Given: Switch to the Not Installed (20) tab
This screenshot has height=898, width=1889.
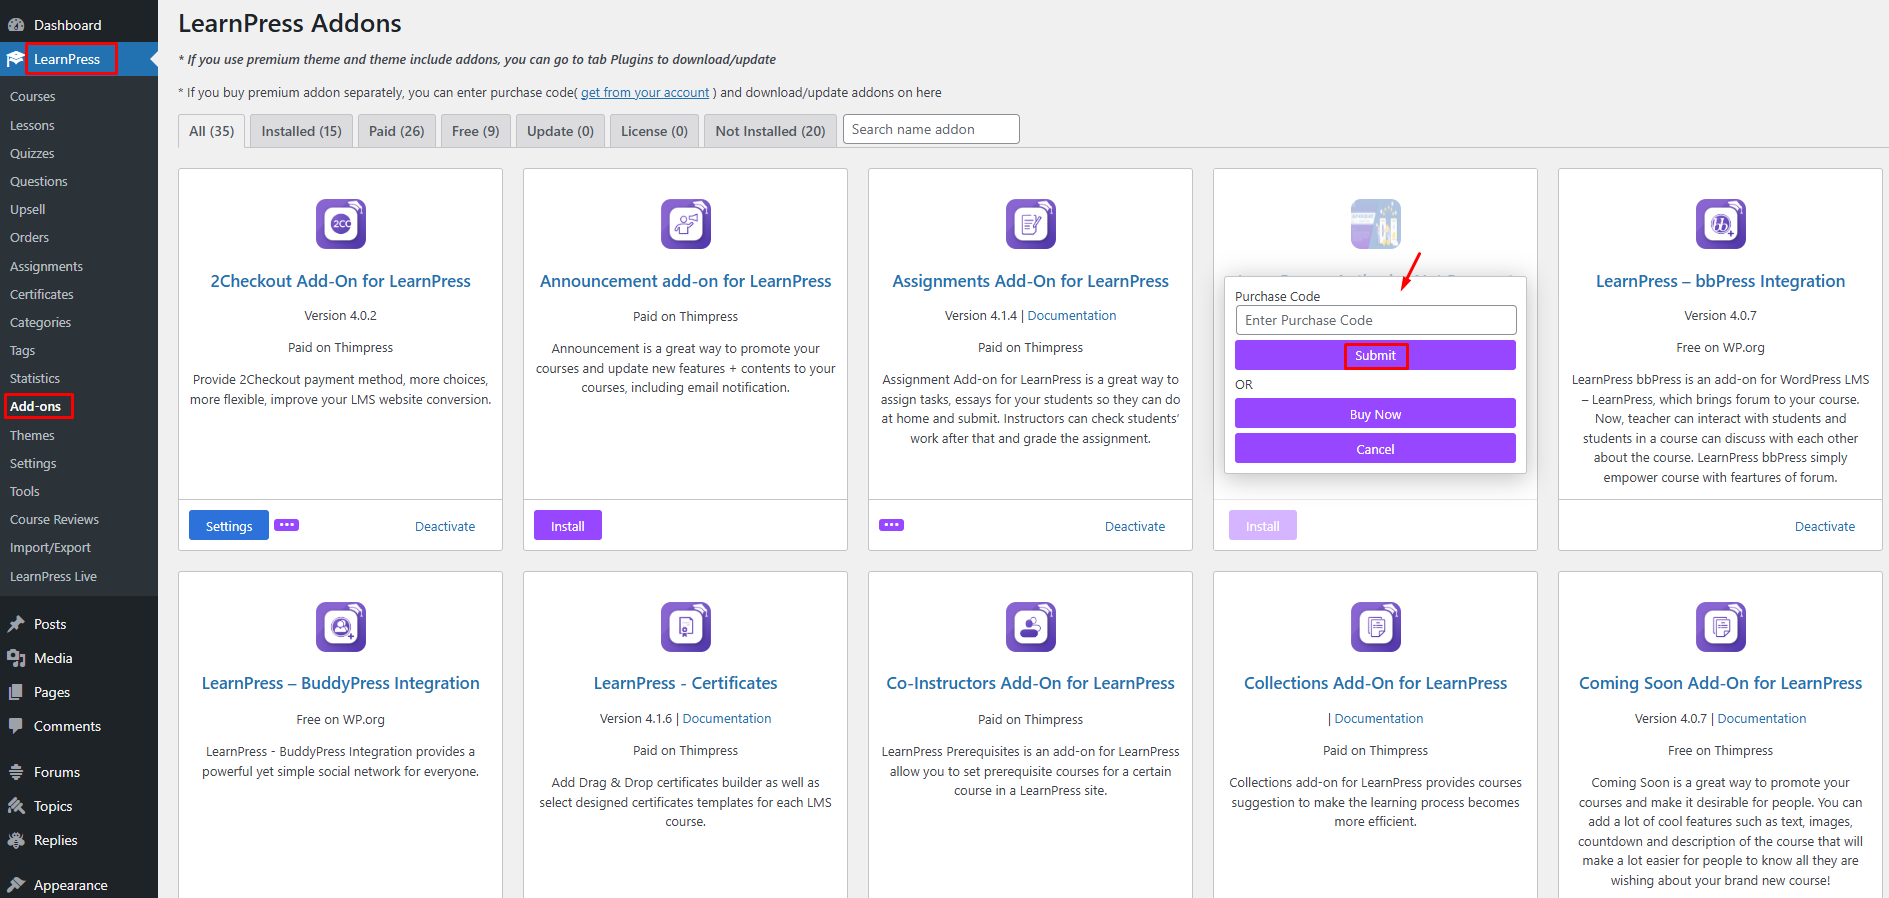Looking at the screenshot, I should coord(770,131).
